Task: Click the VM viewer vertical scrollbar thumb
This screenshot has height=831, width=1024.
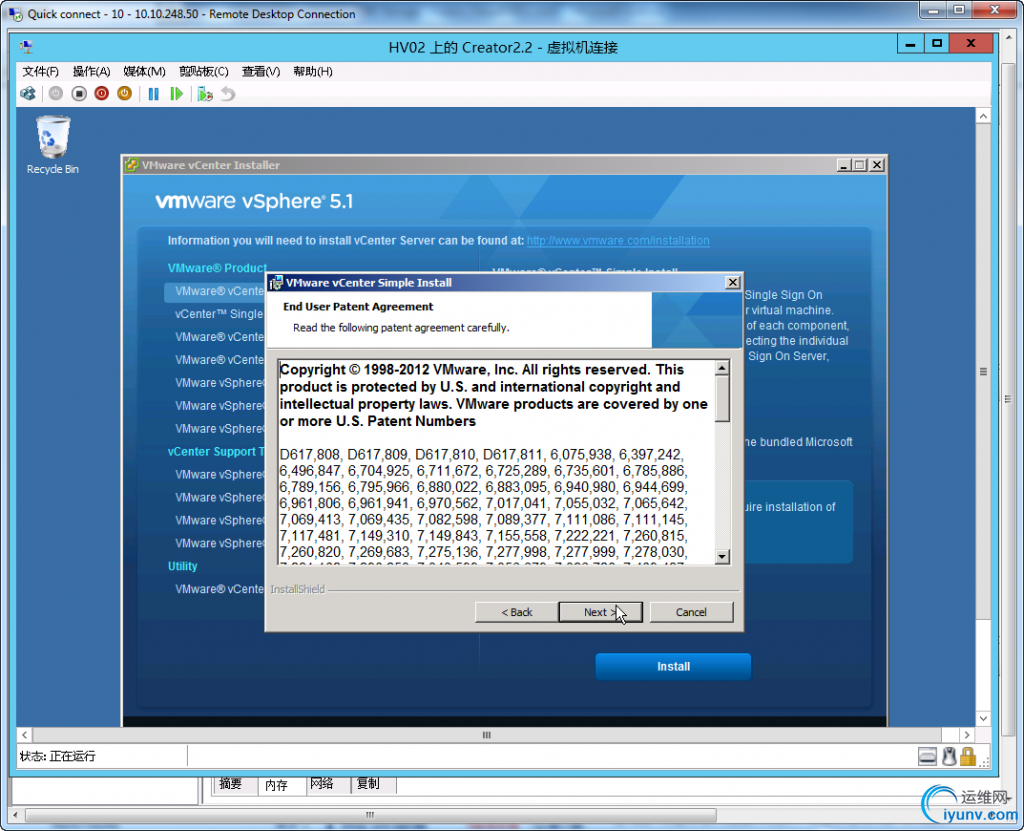Action: point(984,371)
